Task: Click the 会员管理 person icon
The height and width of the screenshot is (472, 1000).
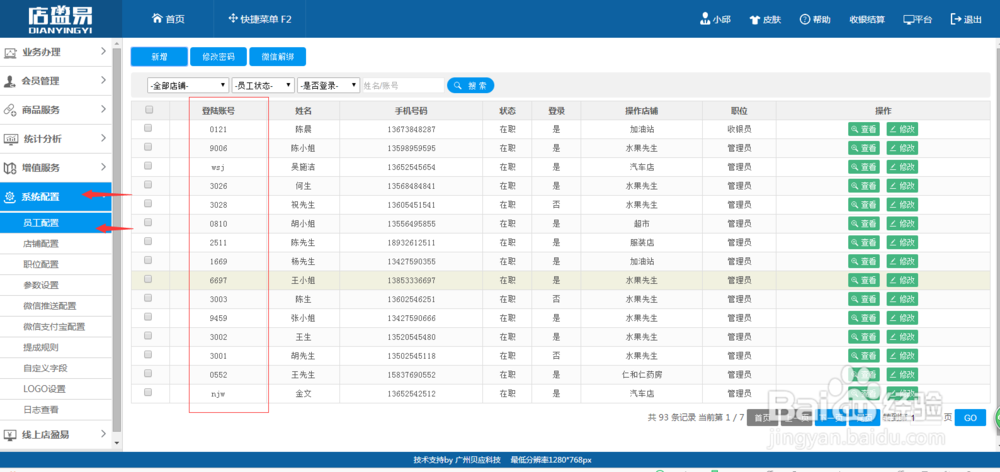Action: (x=10, y=82)
